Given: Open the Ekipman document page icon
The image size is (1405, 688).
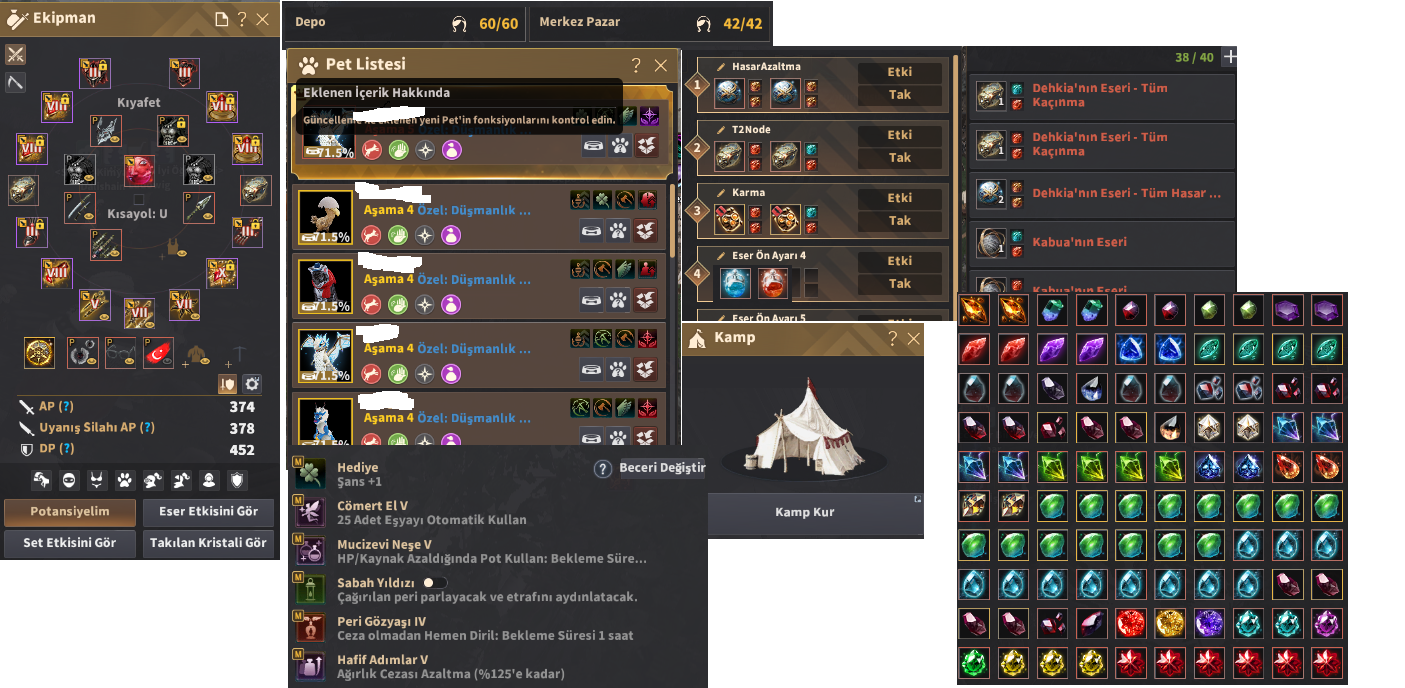Looking at the screenshot, I should [x=221, y=19].
